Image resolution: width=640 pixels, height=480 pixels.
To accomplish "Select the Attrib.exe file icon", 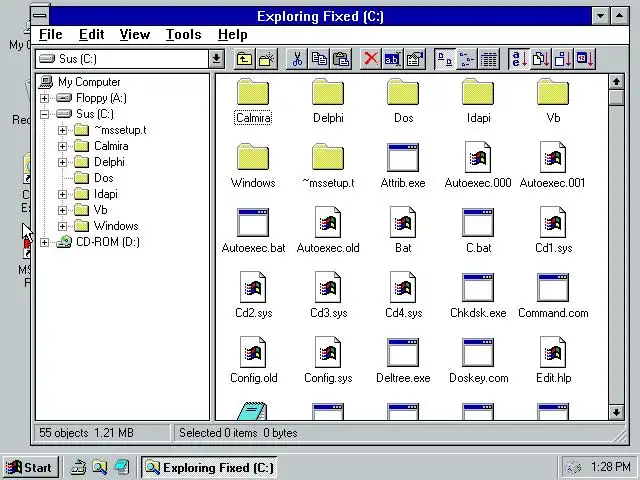I will pos(403,158).
